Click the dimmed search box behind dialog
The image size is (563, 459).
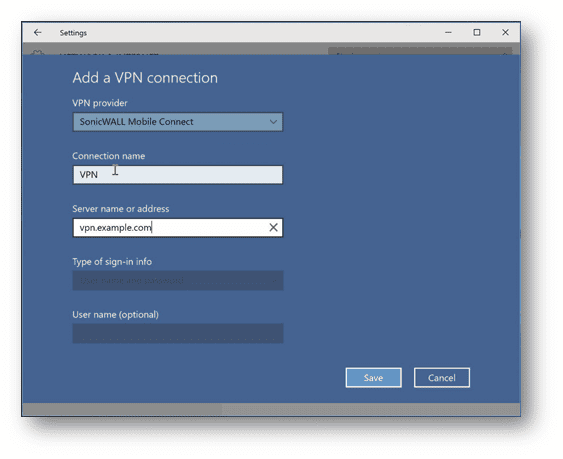(x=420, y=51)
